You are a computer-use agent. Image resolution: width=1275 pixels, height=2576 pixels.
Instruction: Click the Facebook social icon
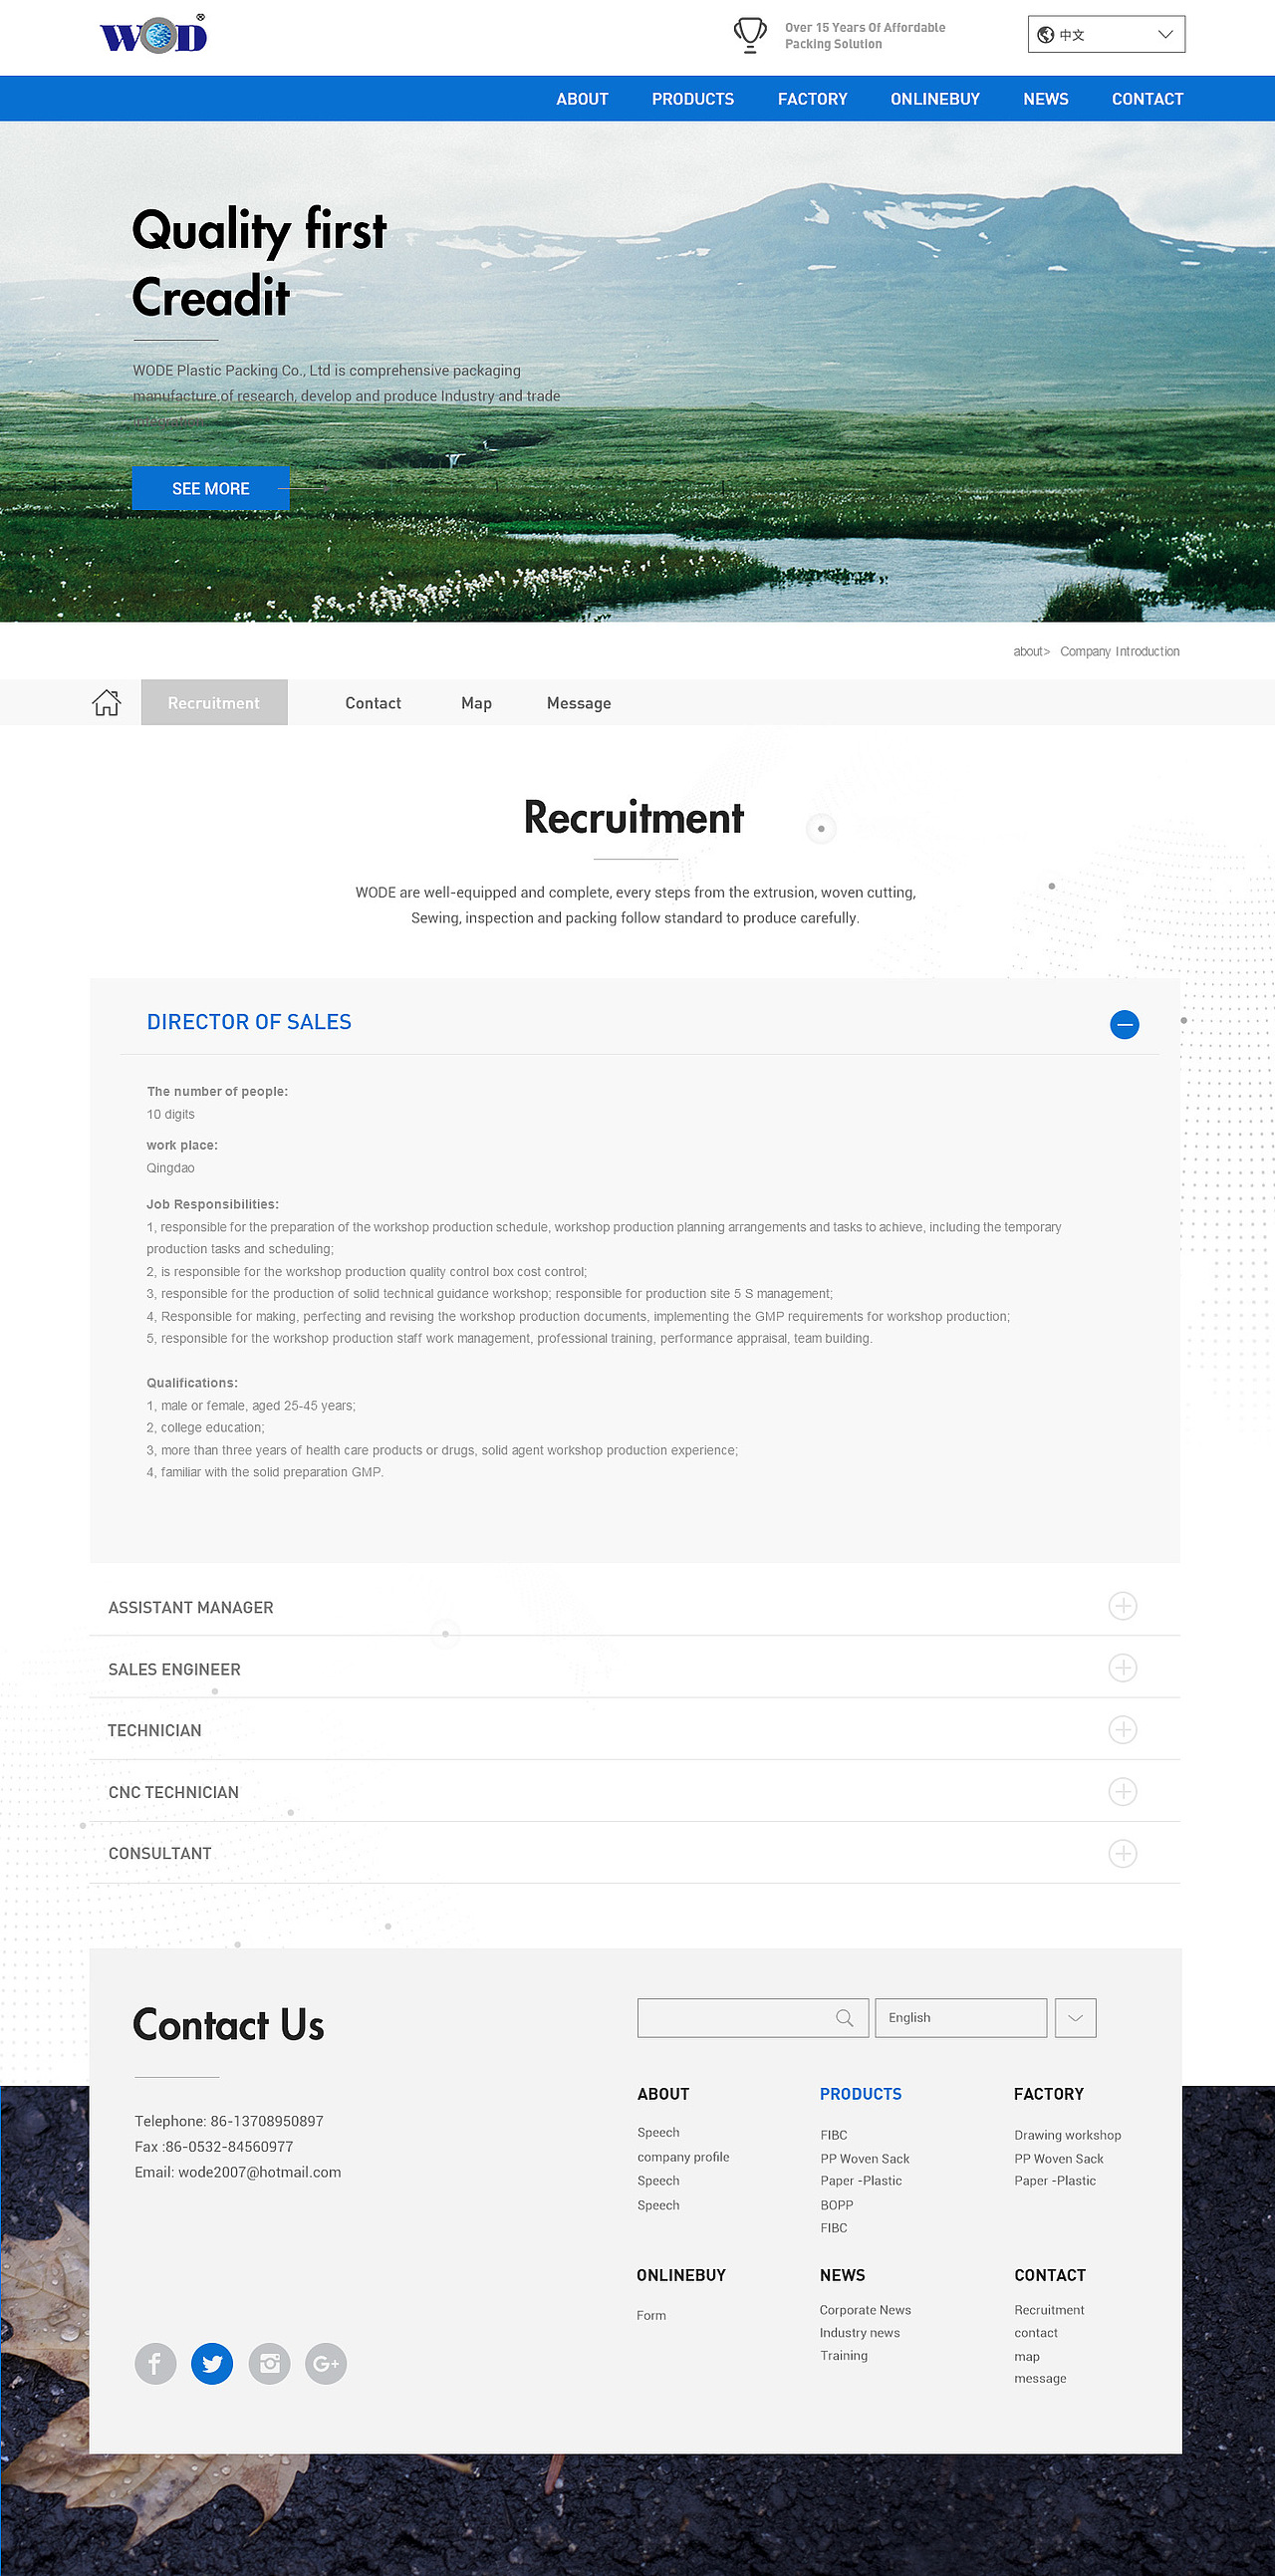(155, 2363)
